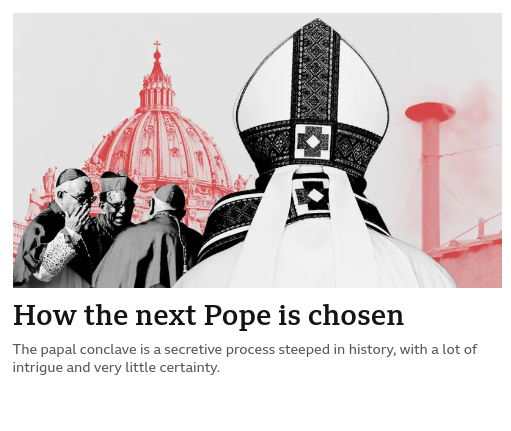The width and height of the screenshot is (511, 431).
Task: Click the papal conclave article thumbnail image
Action: (257, 150)
